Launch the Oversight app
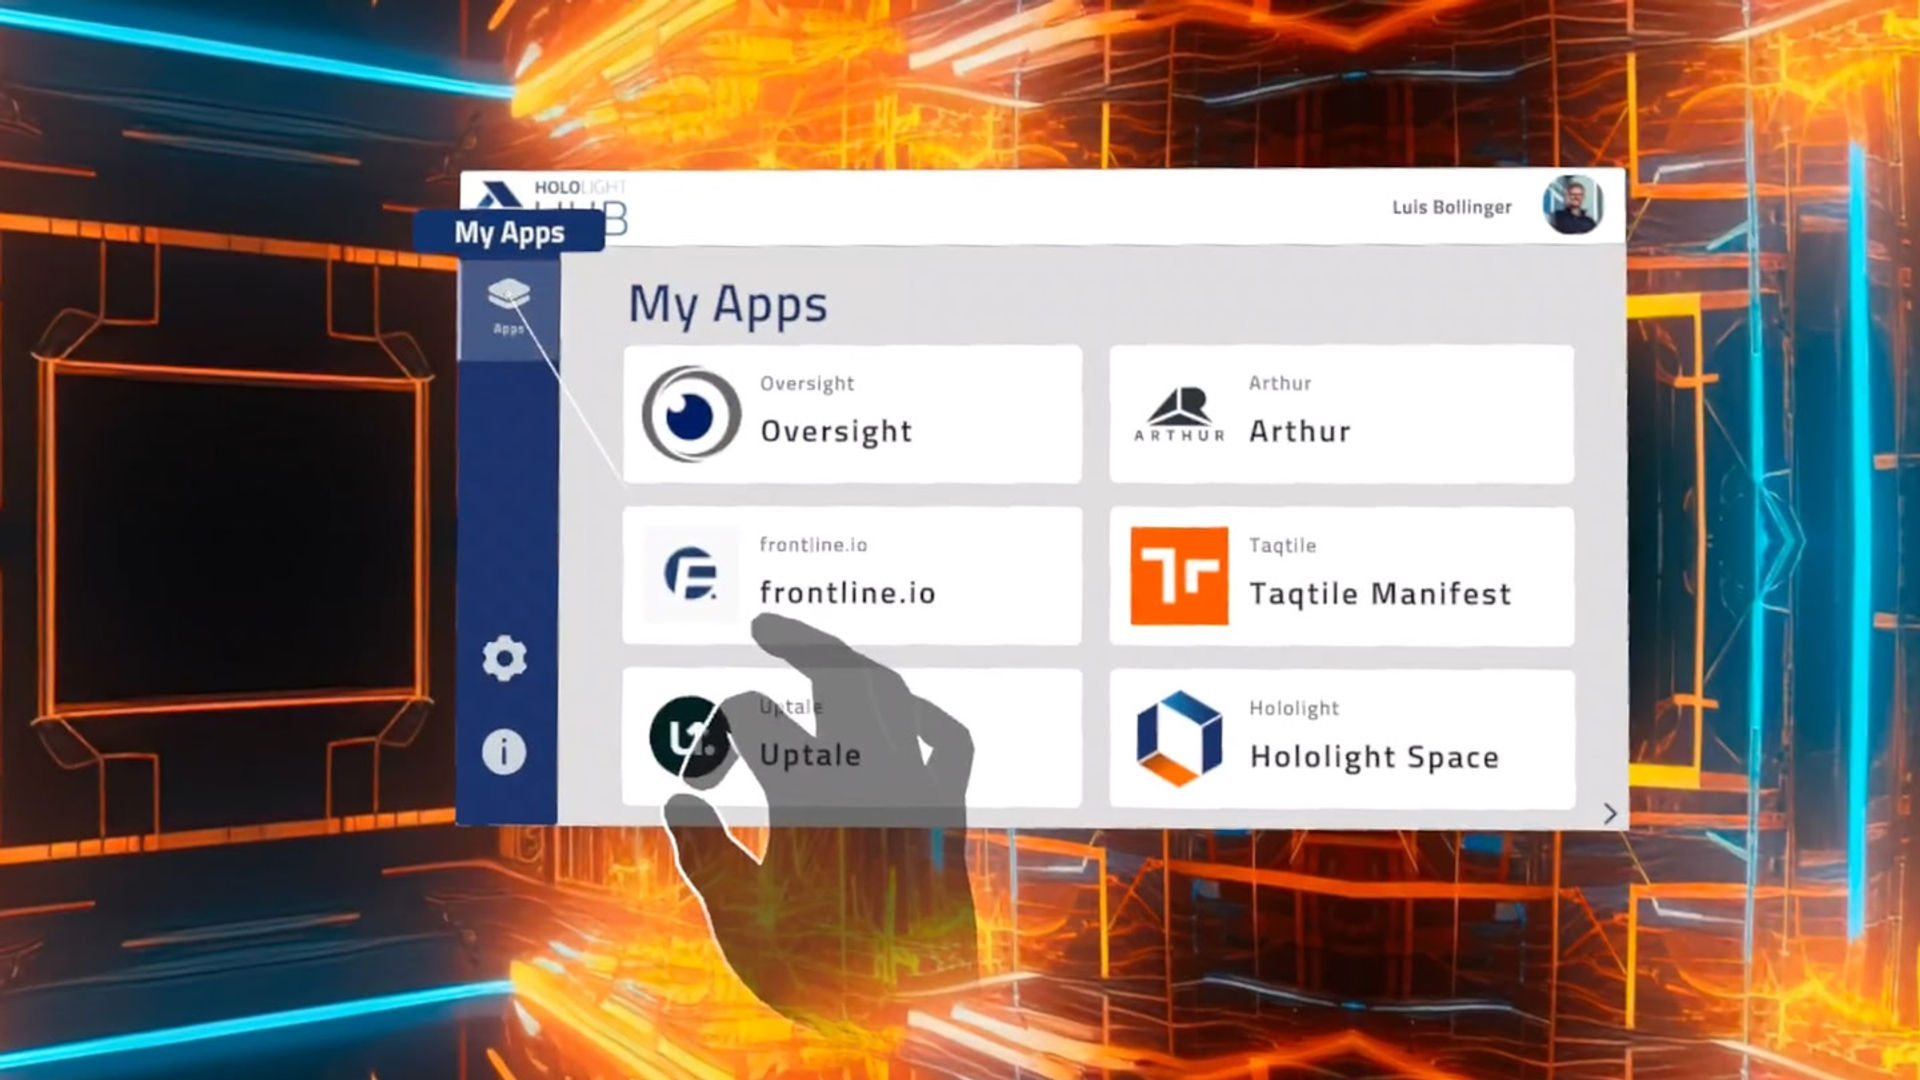Screen dimensions: 1920x1080 pyautogui.click(x=852, y=414)
